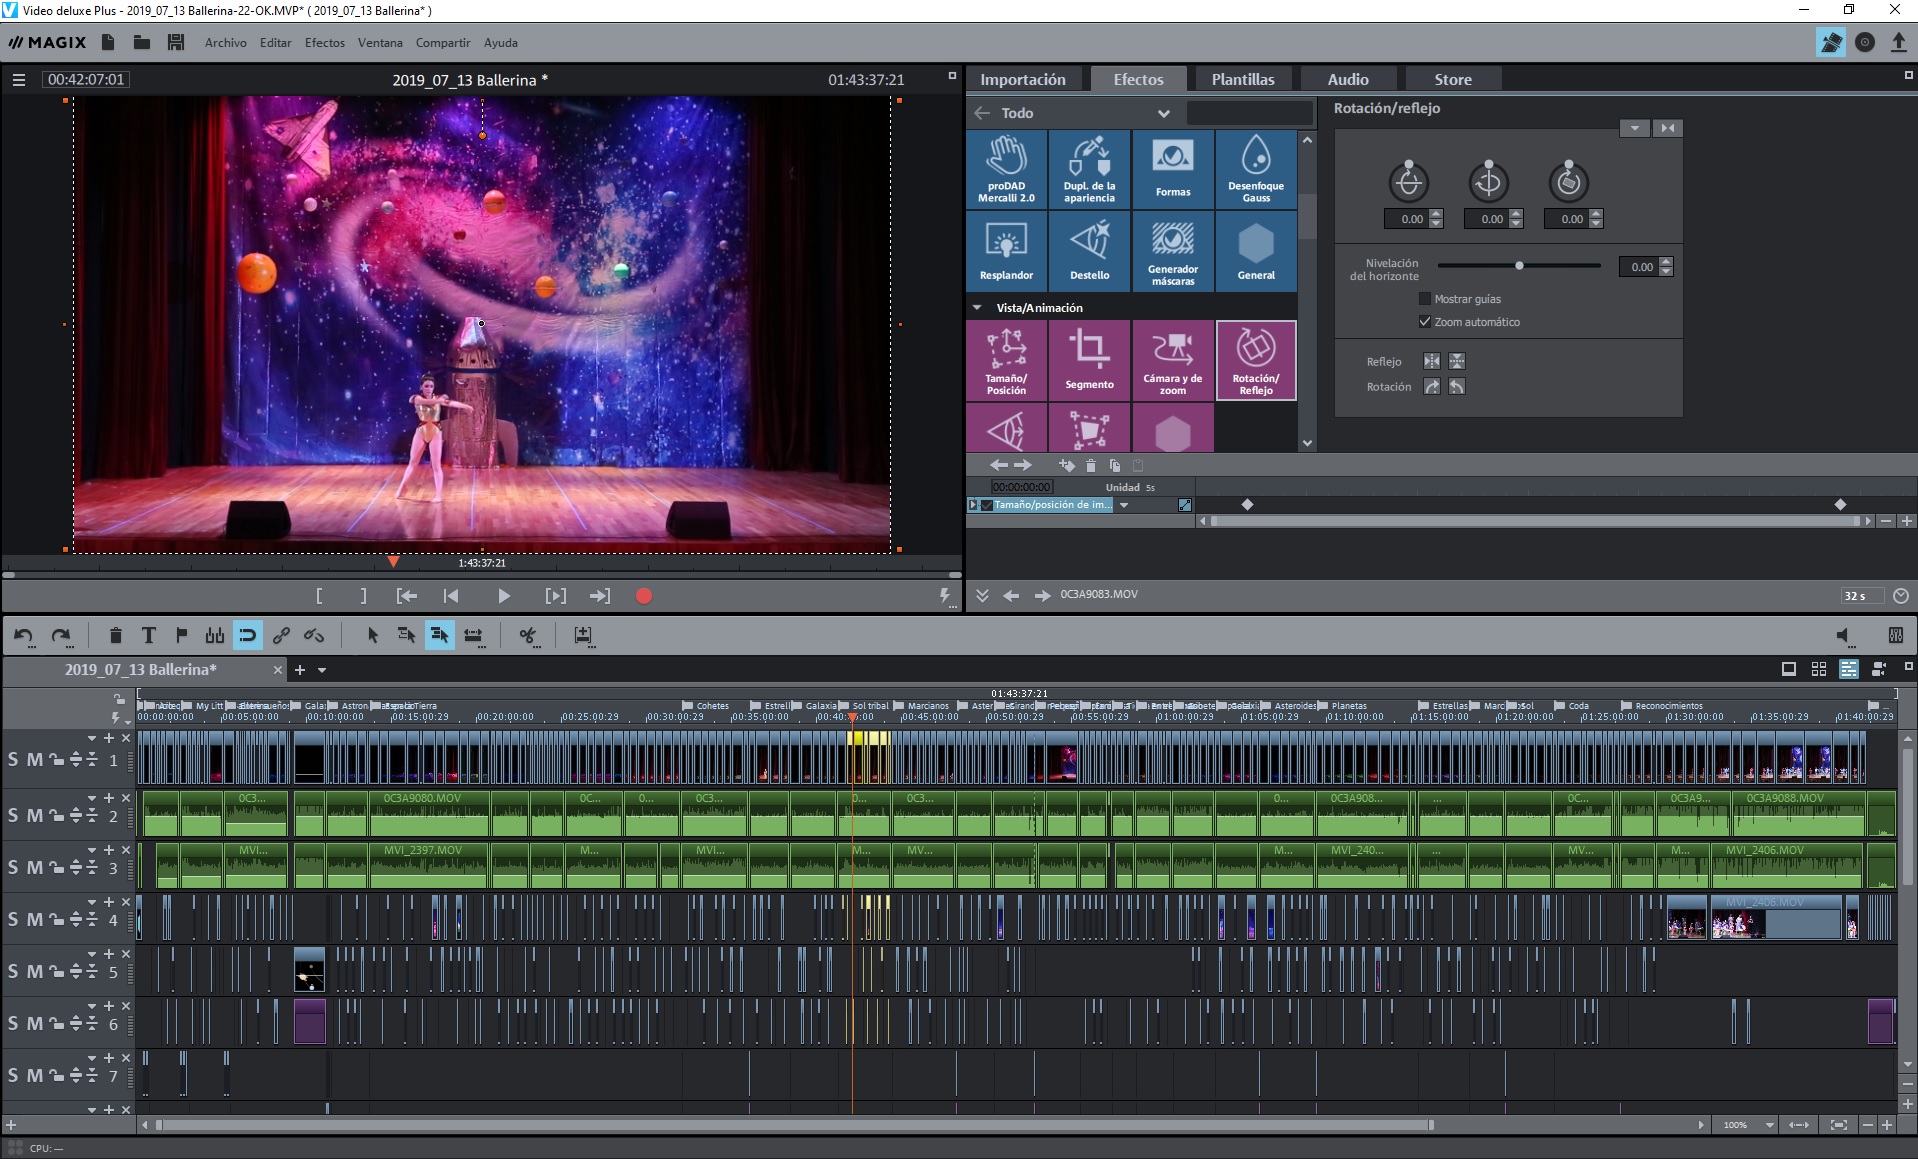Open Generador máscaras tool
This screenshot has height=1159, width=1918.
[x=1172, y=251]
